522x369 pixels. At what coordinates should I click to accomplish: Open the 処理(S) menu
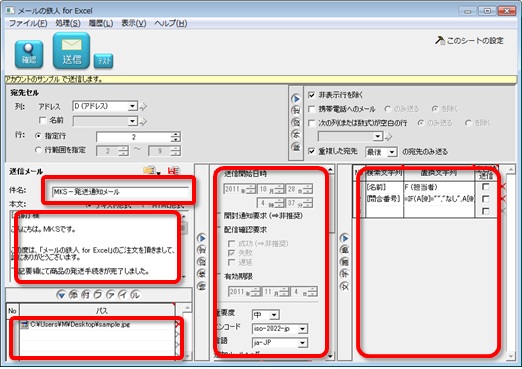coord(68,23)
